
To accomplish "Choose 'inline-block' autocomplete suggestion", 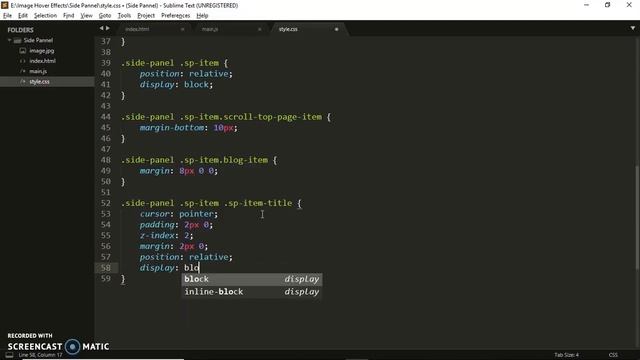I will [x=251, y=292].
